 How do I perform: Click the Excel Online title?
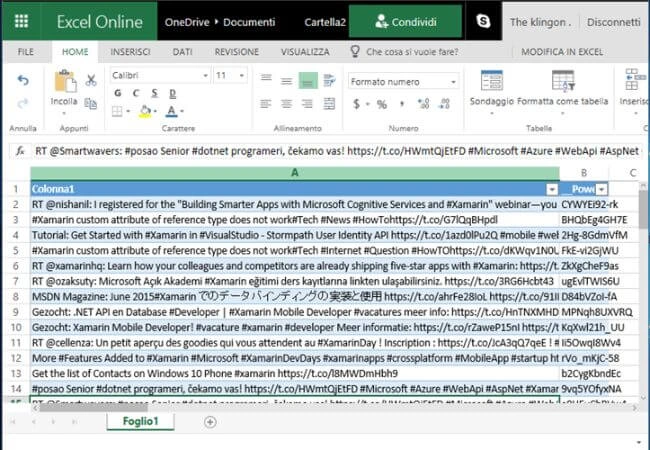99,22
